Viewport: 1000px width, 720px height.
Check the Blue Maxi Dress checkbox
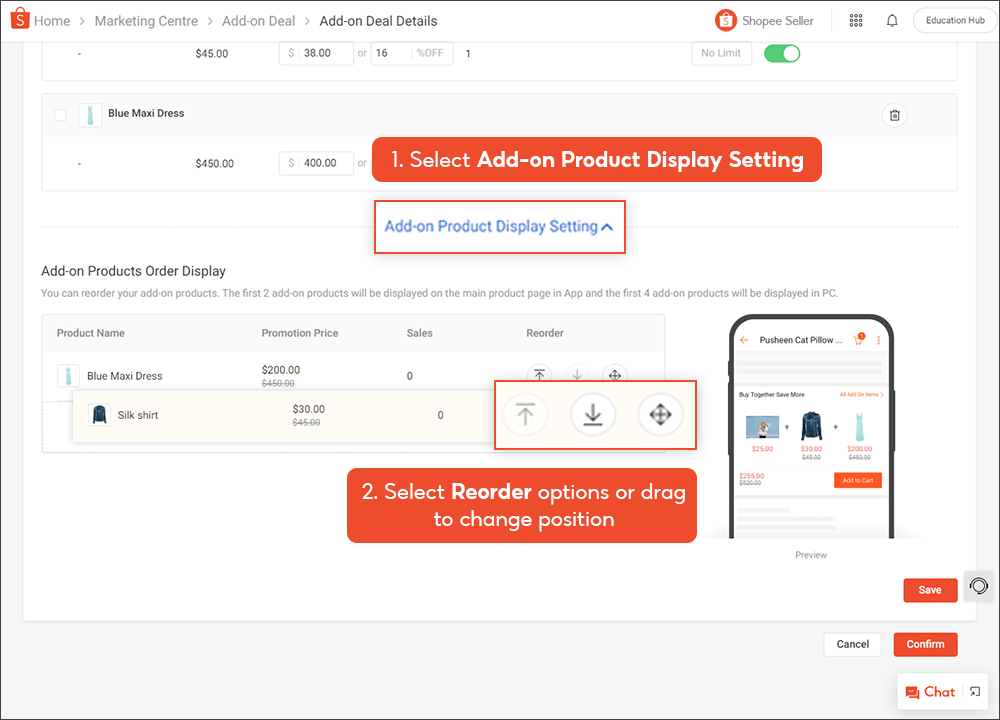[x=60, y=114]
